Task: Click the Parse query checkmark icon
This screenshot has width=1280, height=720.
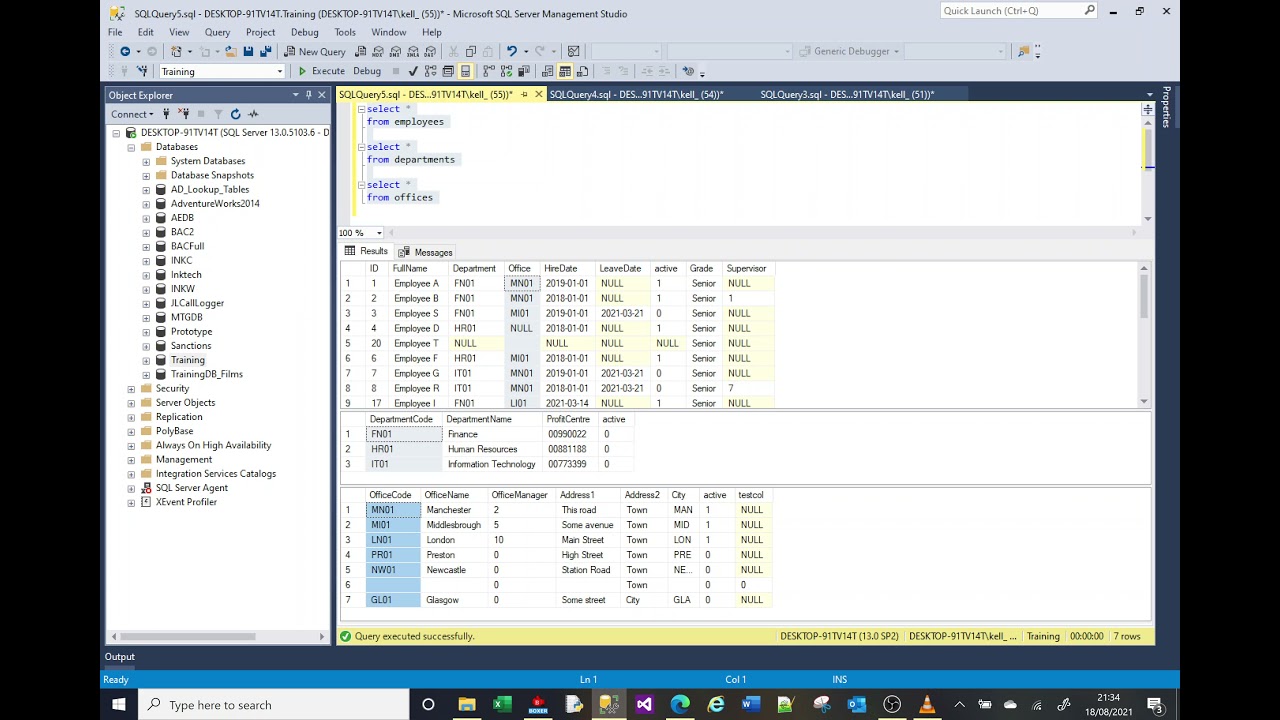Action: click(412, 71)
